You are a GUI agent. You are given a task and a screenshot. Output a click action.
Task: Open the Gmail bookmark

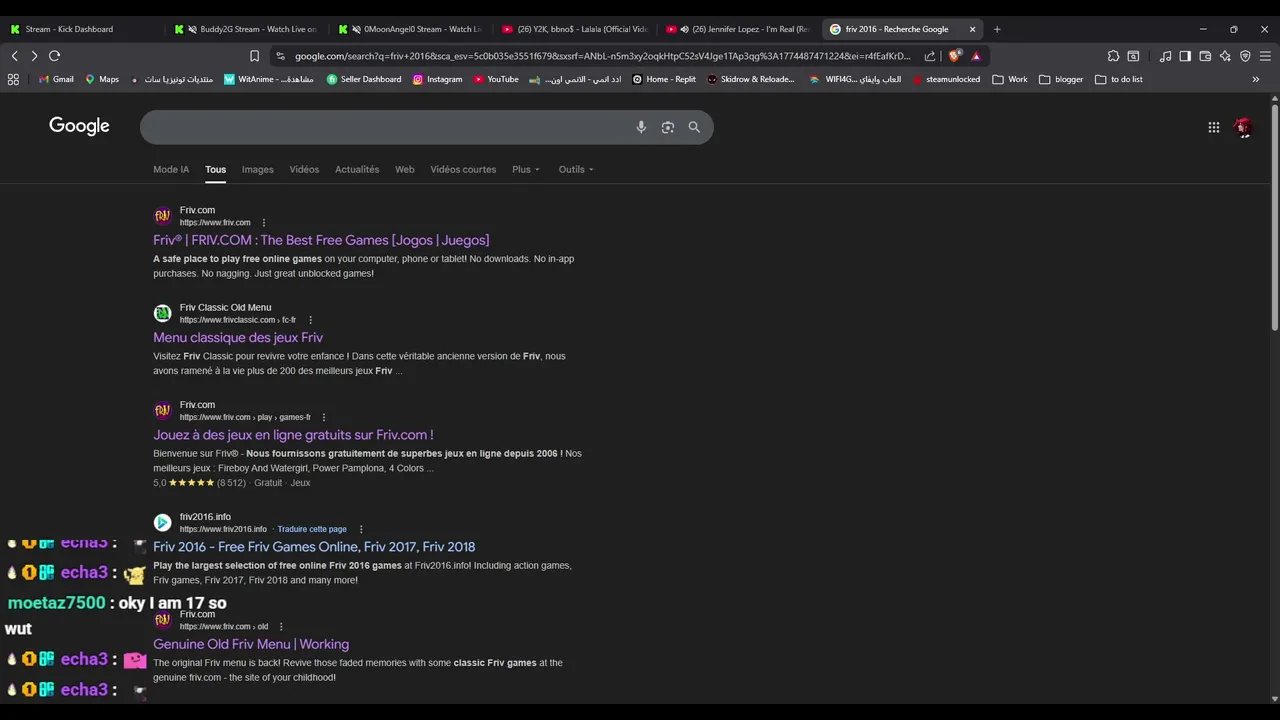pyautogui.click(x=56, y=79)
